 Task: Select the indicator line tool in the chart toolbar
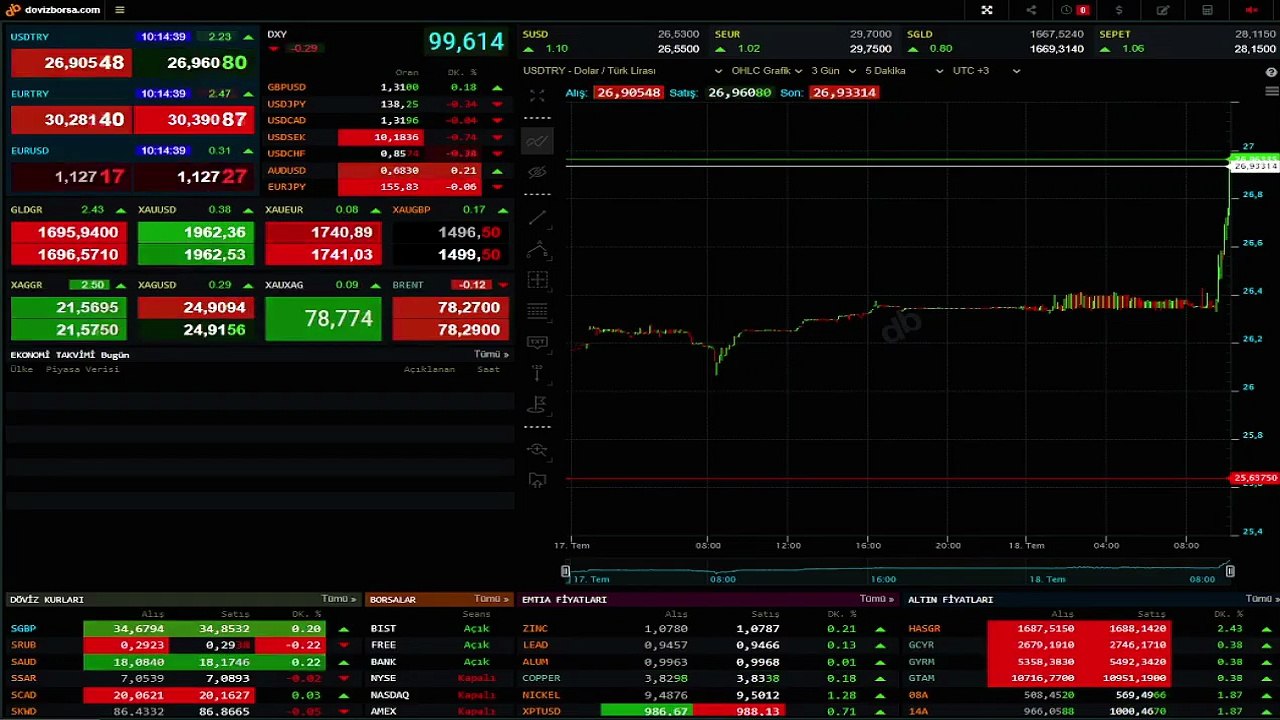(x=537, y=142)
